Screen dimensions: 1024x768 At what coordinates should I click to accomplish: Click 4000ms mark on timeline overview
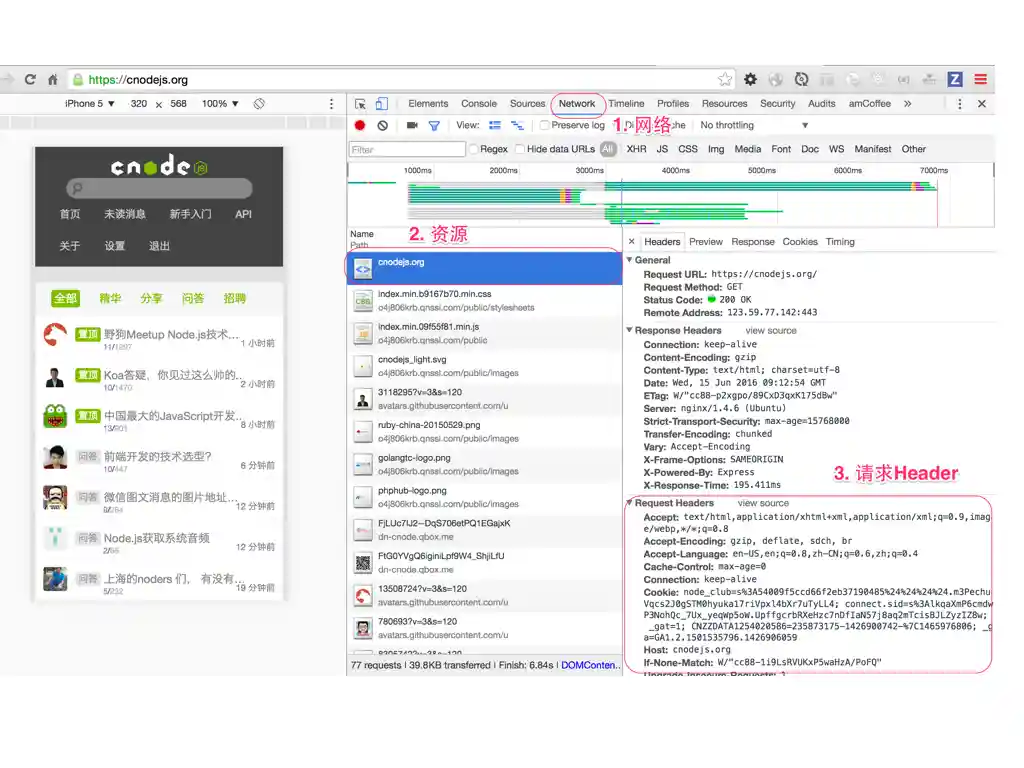coord(675,170)
